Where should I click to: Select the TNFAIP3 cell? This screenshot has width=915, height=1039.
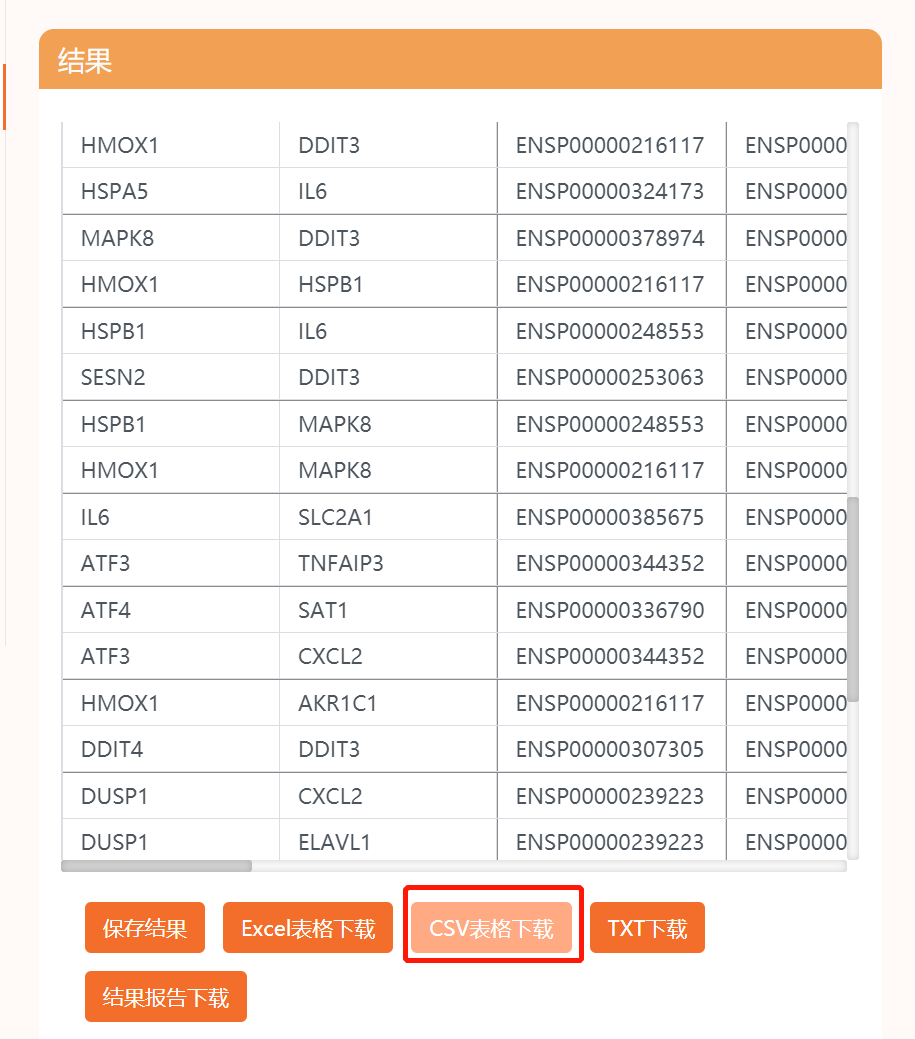[341, 563]
